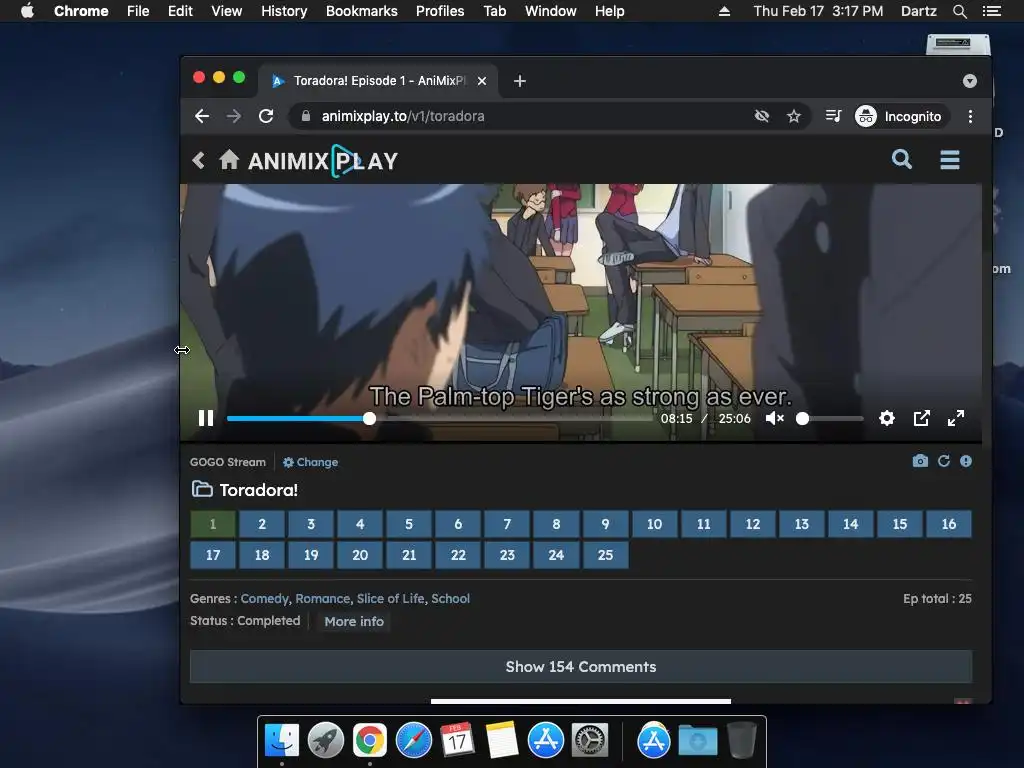Reload the current page
Screen dimensions: 1024x768
(266, 116)
